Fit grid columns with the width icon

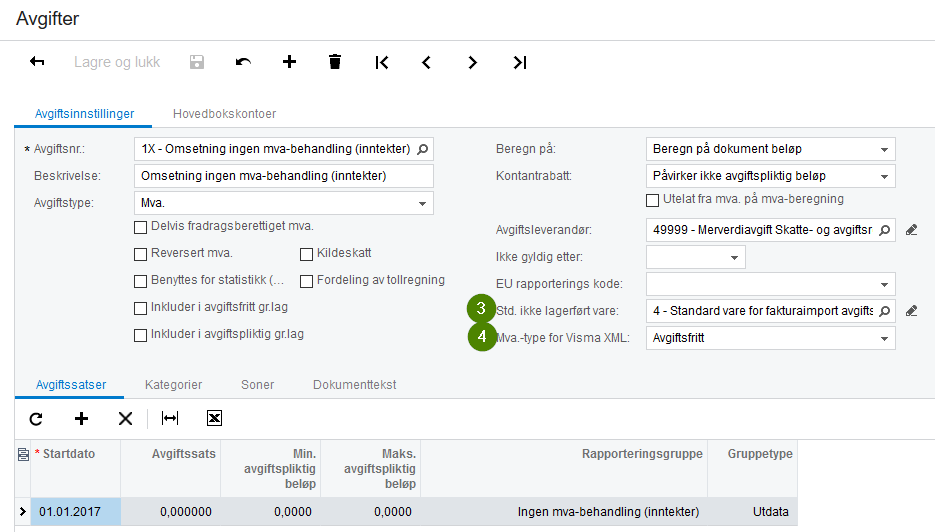[170, 419]
